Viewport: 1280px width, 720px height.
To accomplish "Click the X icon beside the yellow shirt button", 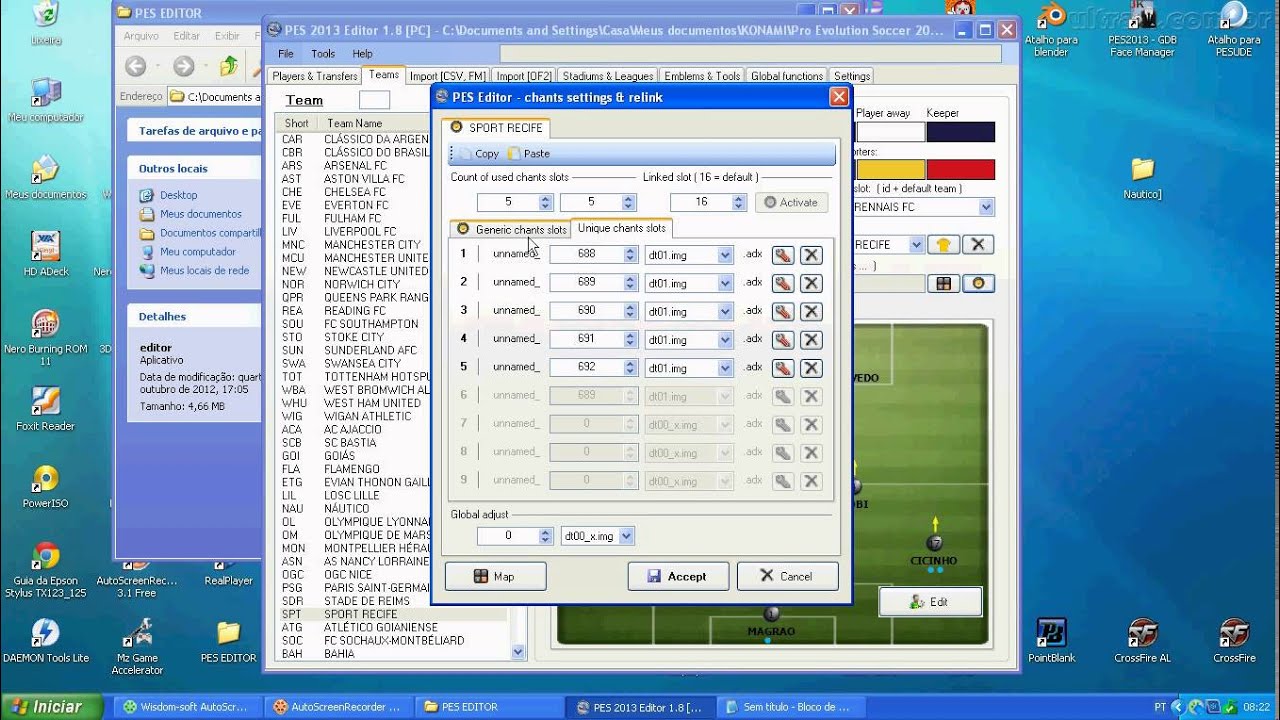I will 978,244.
